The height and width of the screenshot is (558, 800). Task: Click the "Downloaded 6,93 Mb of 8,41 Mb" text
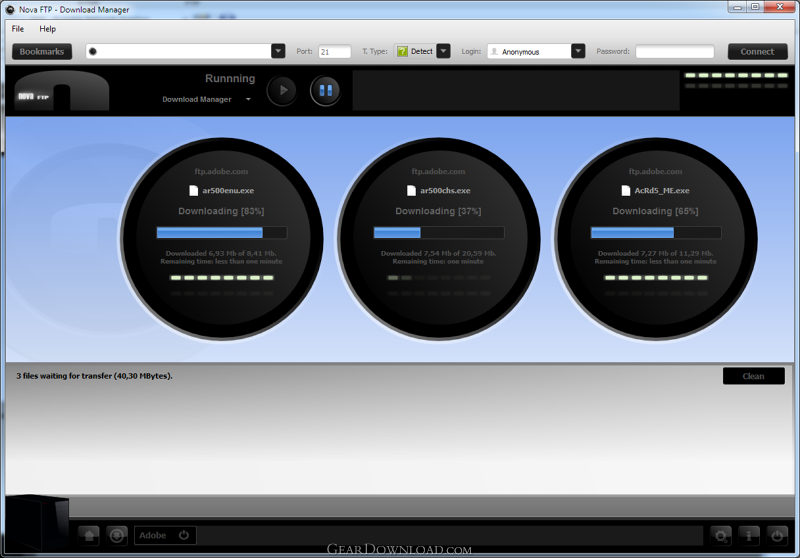221,253
